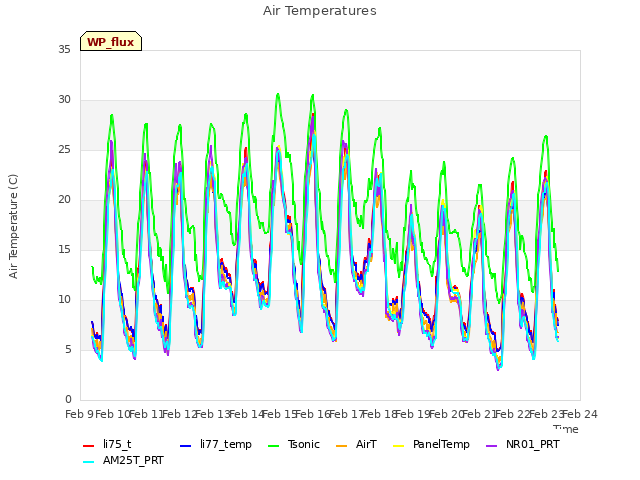Click the orange AirT legend color marker
Screen dimensions: 640x480
click(x=342, y=445)
